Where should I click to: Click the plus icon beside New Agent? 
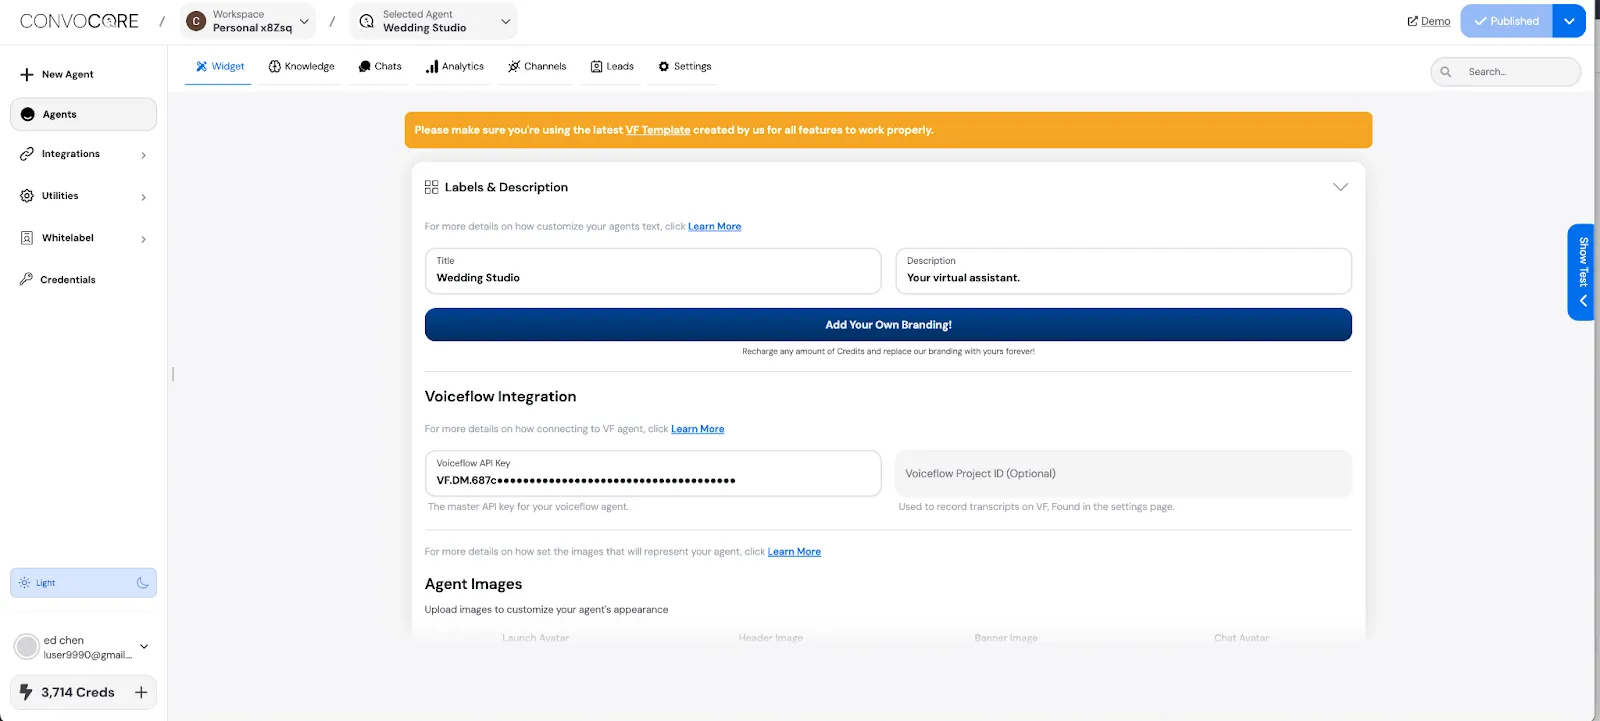tap(27, 74)
